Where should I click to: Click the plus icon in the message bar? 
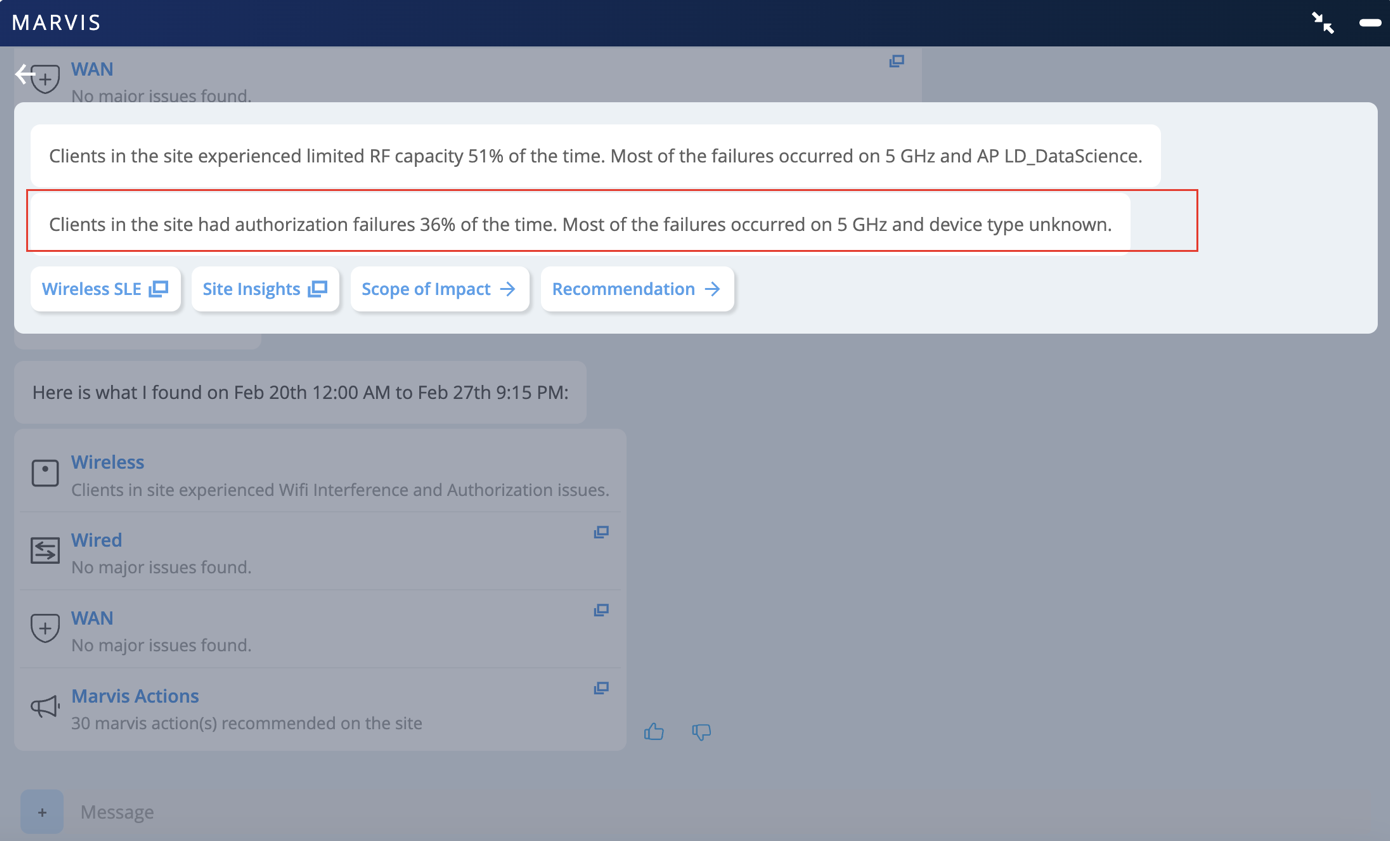[42, 811]
